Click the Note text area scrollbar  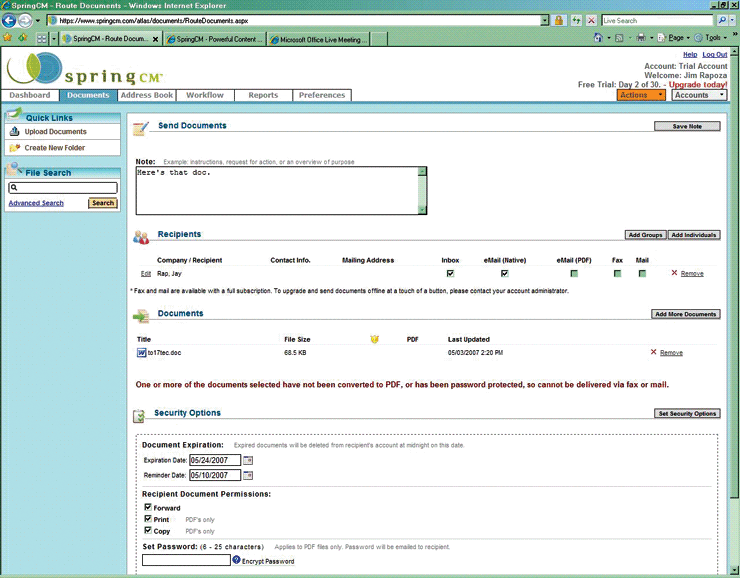coord(422,190)
